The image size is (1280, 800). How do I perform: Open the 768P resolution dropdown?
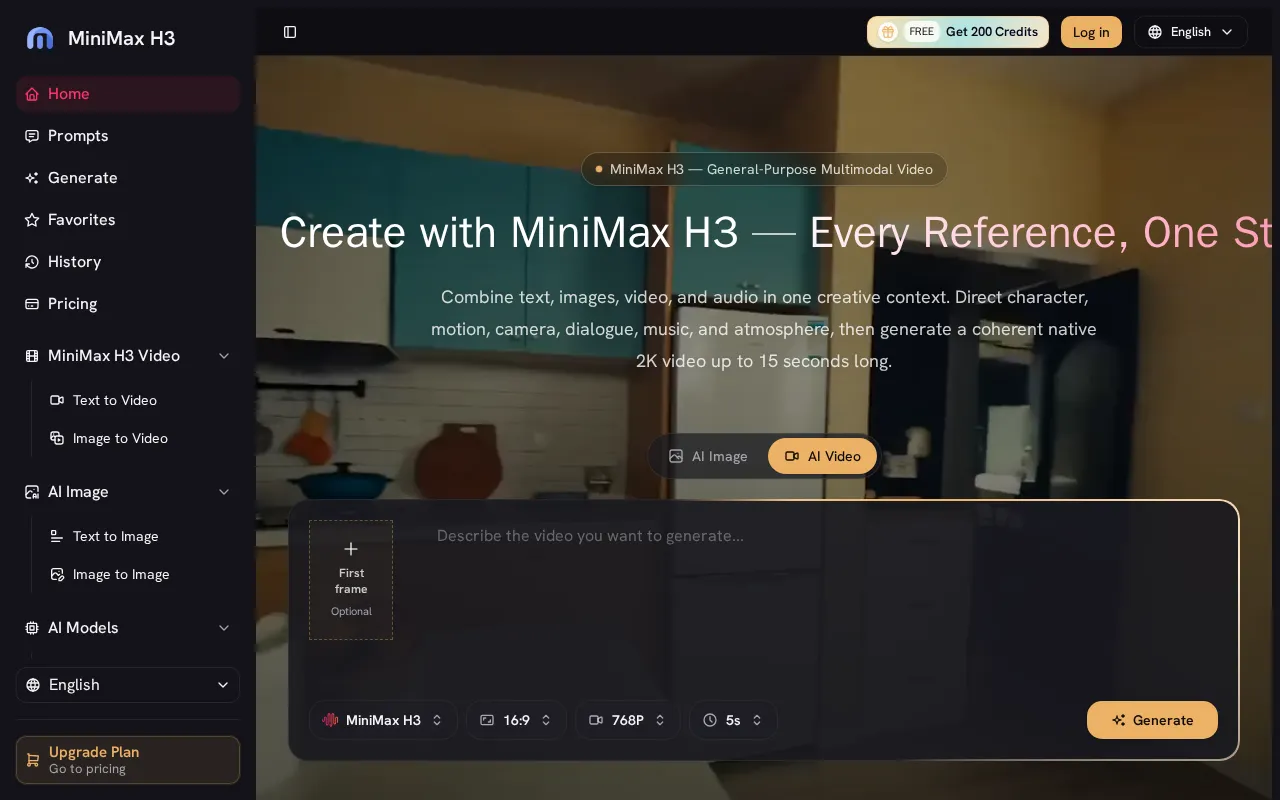click(628, 720)
